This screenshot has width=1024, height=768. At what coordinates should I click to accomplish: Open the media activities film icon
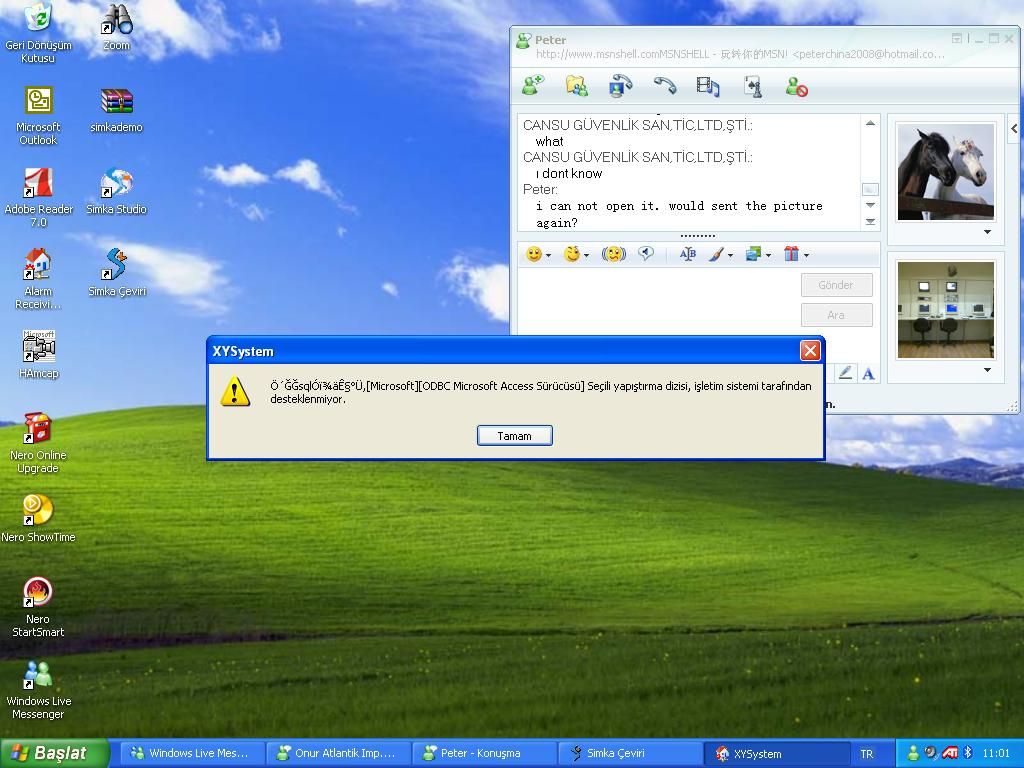pyautogui.click(x=708, y=86)
